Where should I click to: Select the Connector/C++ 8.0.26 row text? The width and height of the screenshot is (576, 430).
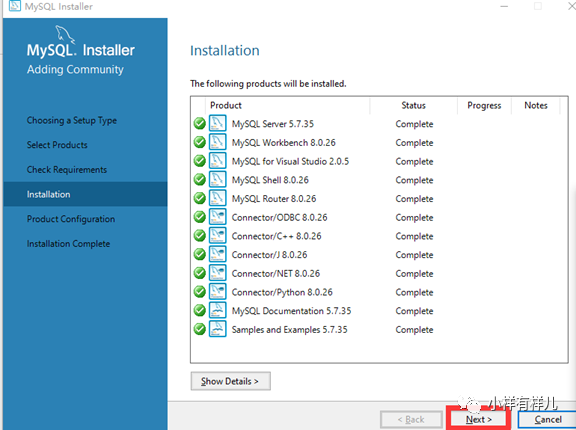click(x=276, y=236)
